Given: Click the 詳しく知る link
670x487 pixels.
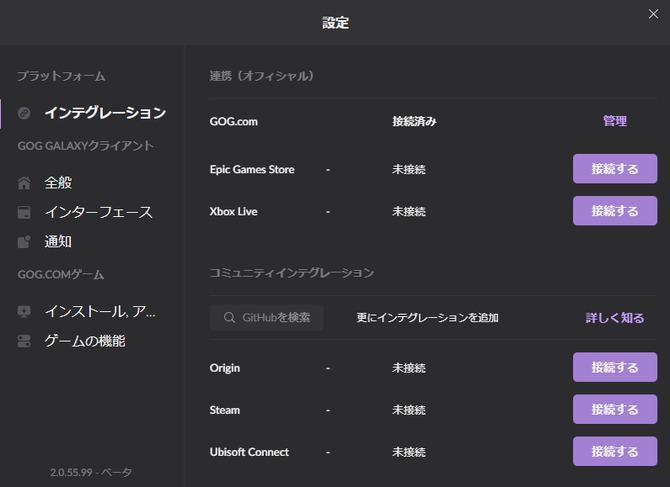Looking at the screenshot, I should (x=615, y=318).
